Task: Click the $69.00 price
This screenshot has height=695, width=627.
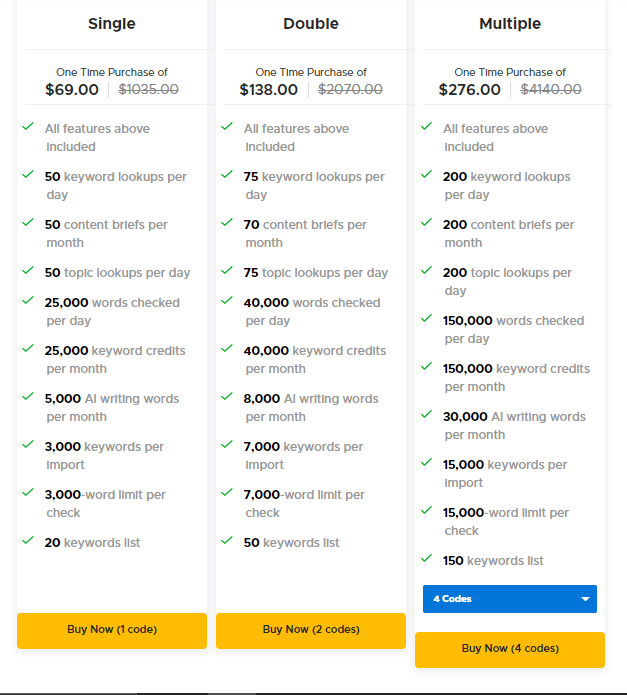Action: [x=72, y=89]
